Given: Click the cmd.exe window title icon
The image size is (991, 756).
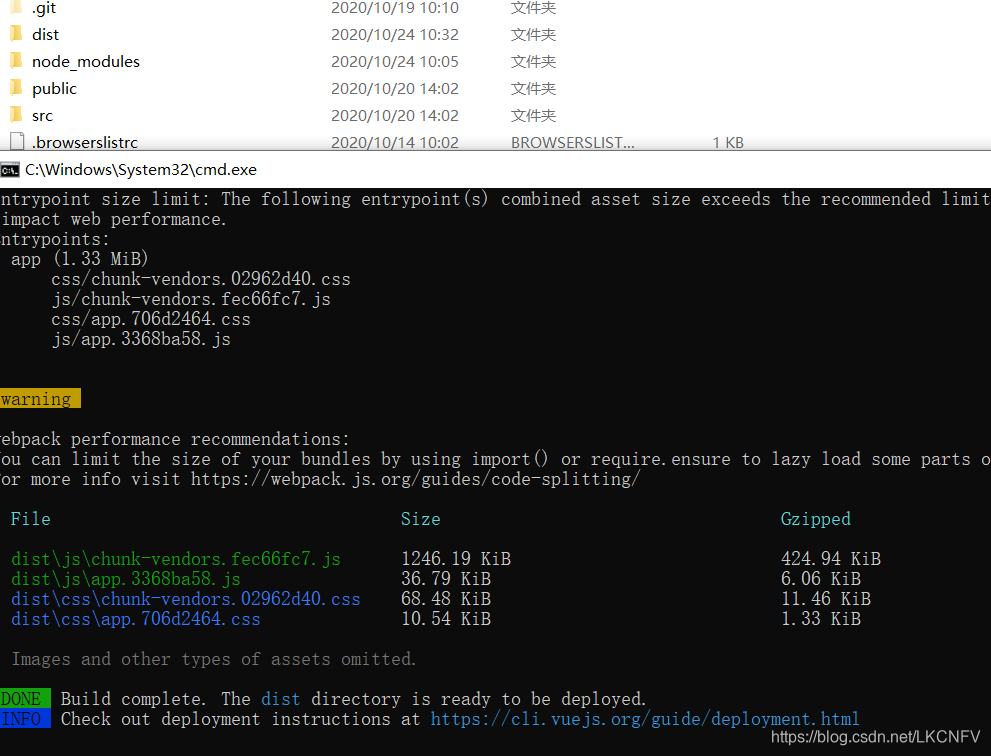Looking at the screenshot, I should coord(10,170).
